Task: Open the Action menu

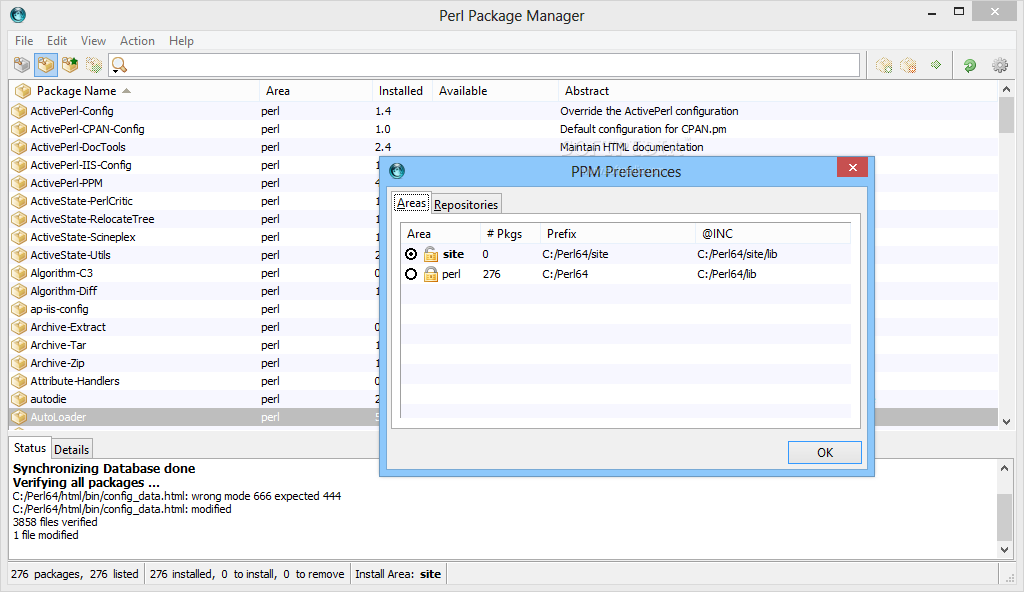Action: coord(137,41)
